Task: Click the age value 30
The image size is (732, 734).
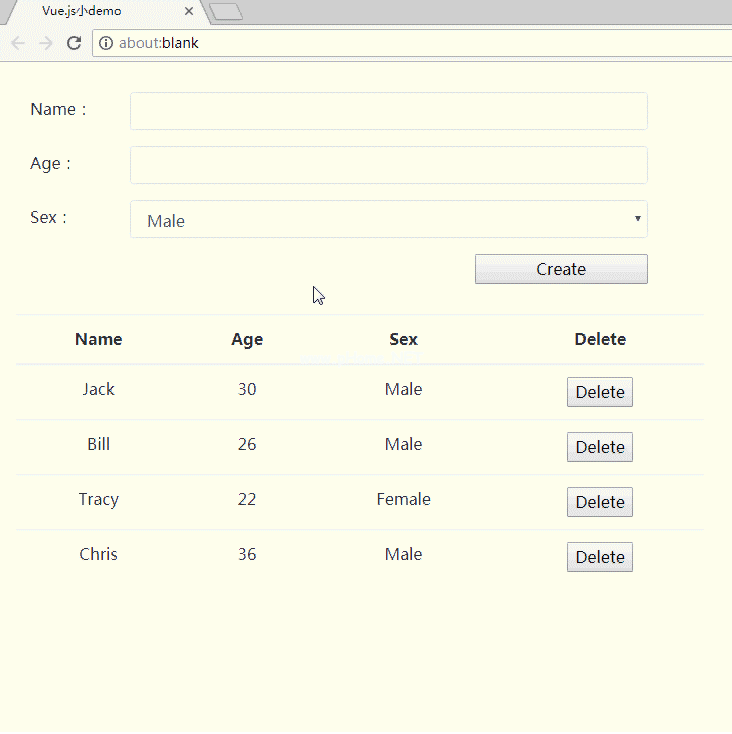Action: pos(247,389)
